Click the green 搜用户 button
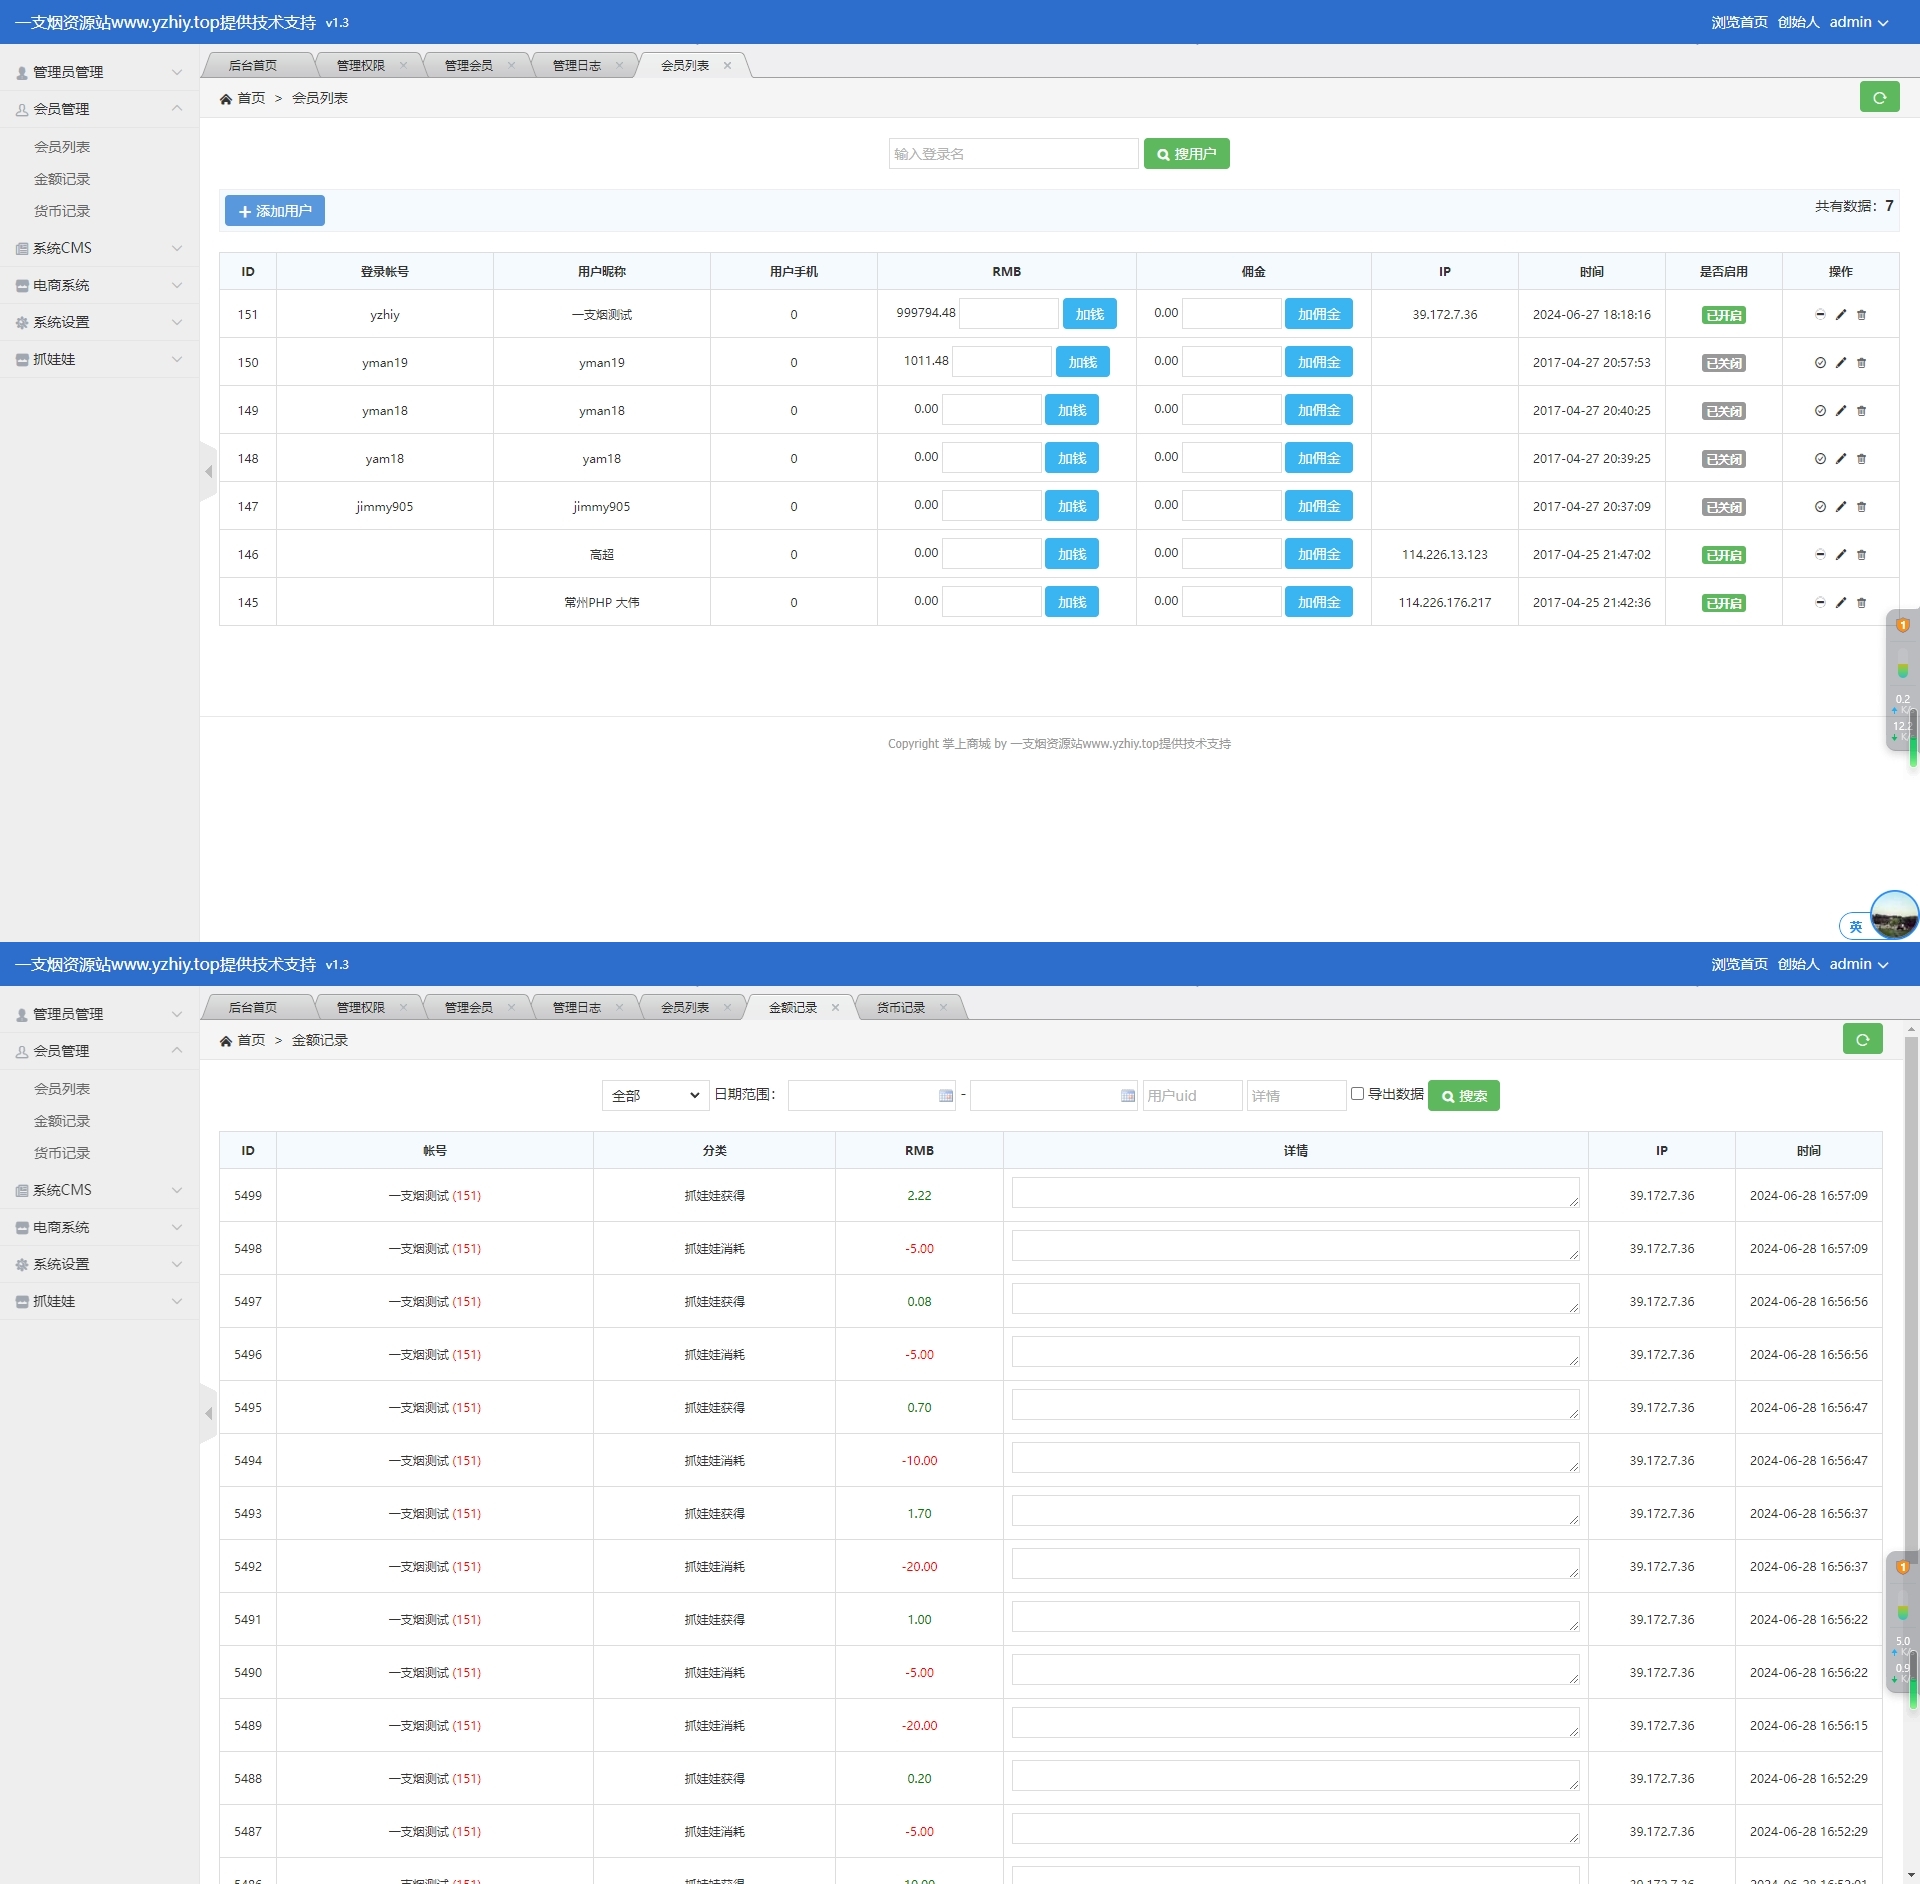Viewport: 1920px width, 1884px height. [x=1186, y=154]
